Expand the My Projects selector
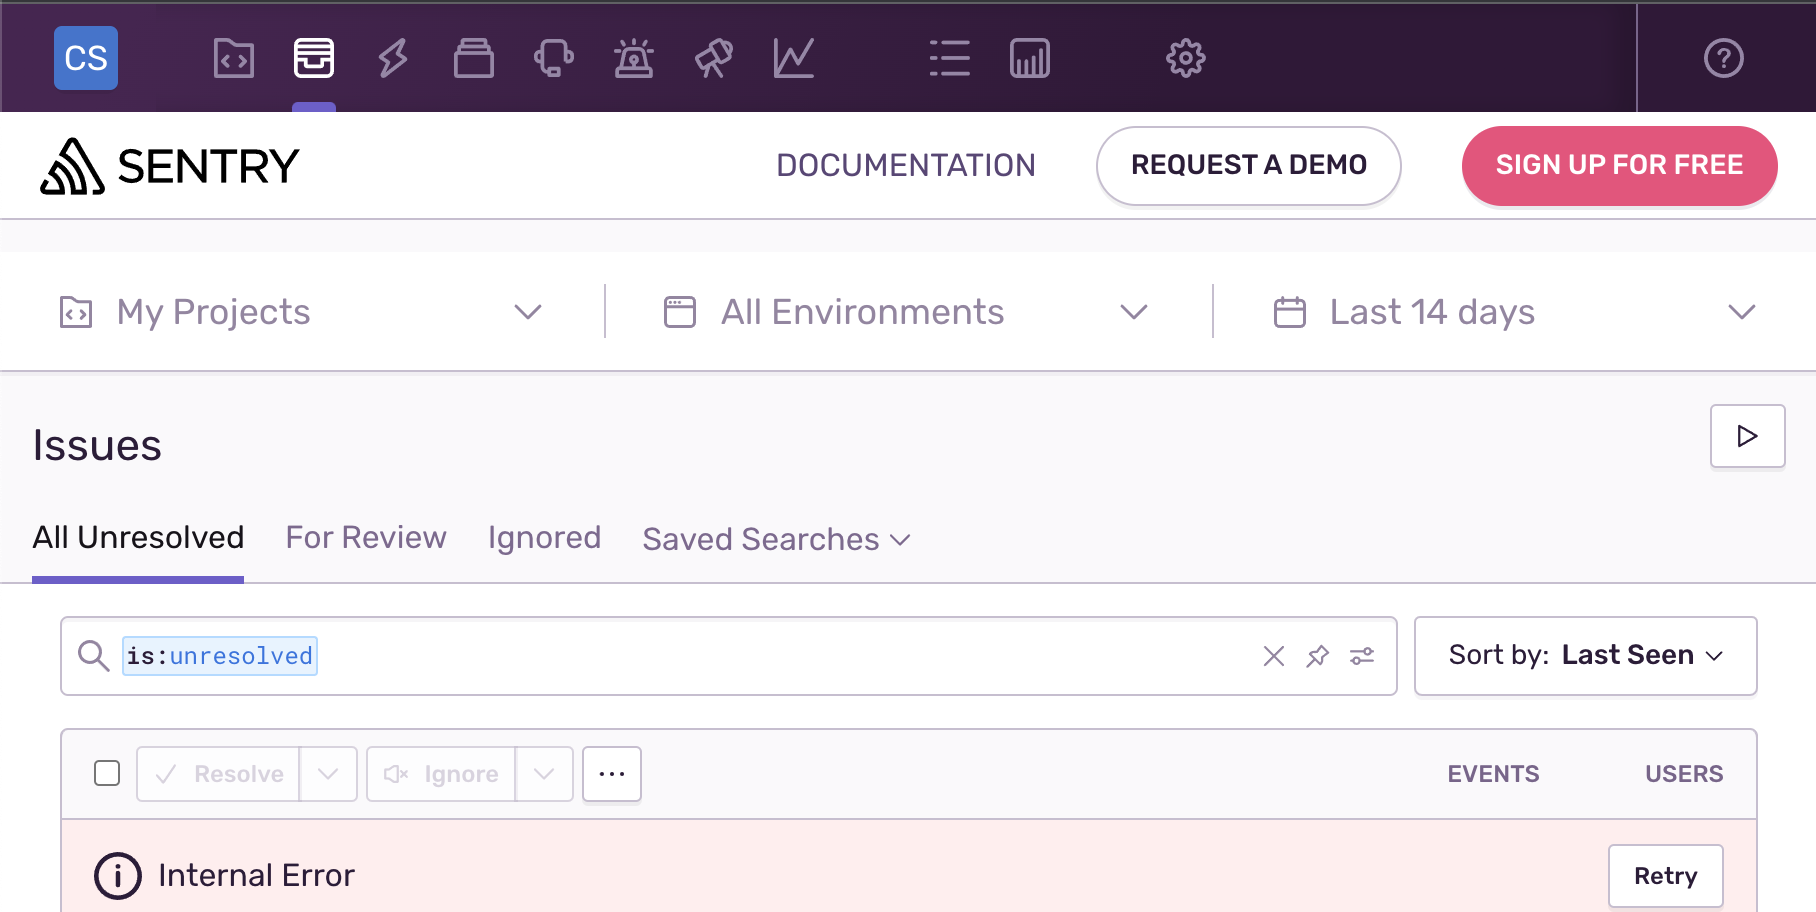 point(302,312)
